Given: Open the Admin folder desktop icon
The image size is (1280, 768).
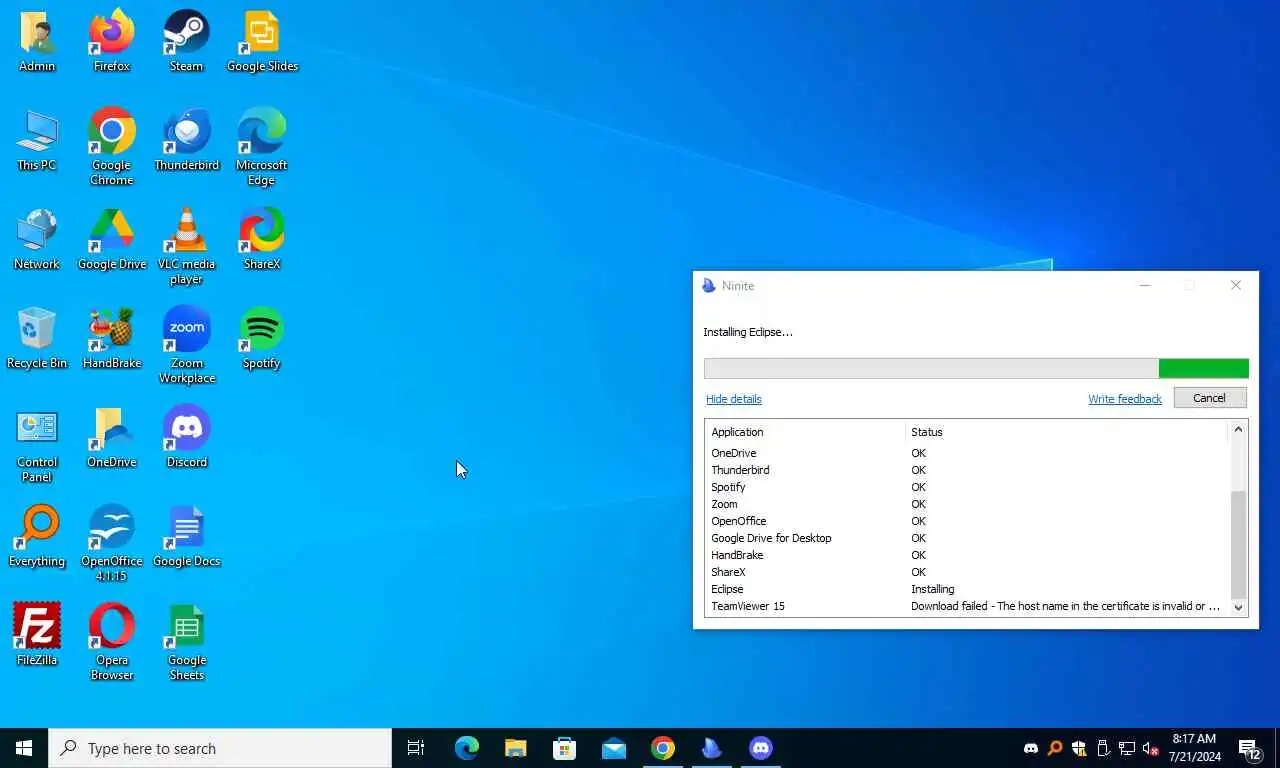Looking at the screenshot, I should (37, 42).
